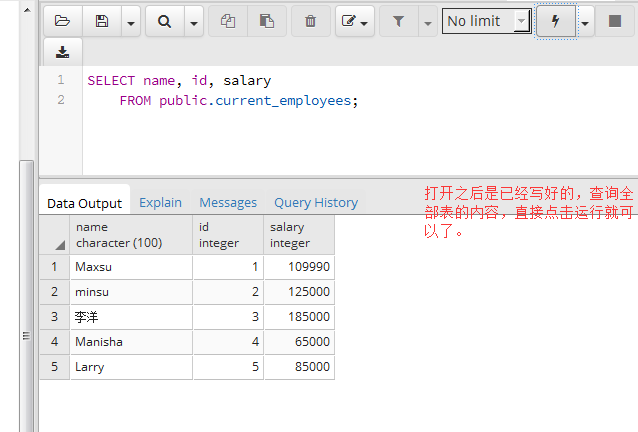The height and width of the screenshot is (432, 638).
Task: Click the id cell in Larry's row
Action: [228, 367]
